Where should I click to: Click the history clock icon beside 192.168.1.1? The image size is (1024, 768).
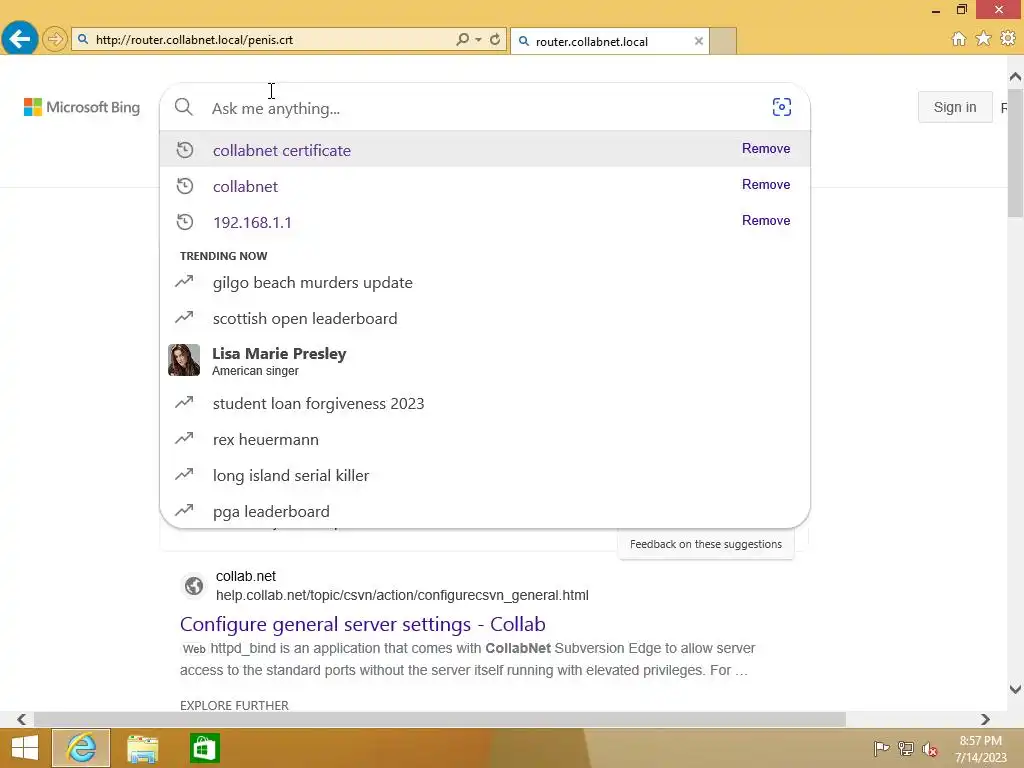[185, 222]
